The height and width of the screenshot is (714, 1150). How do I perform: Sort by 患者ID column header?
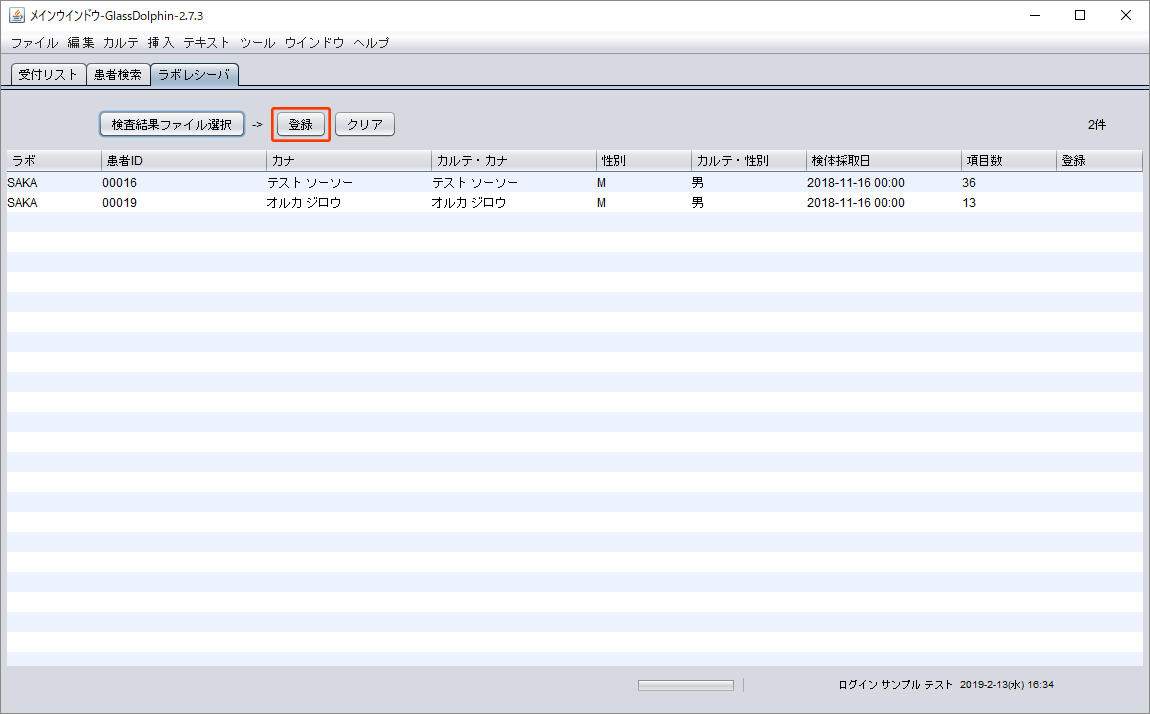click(183, 161)
